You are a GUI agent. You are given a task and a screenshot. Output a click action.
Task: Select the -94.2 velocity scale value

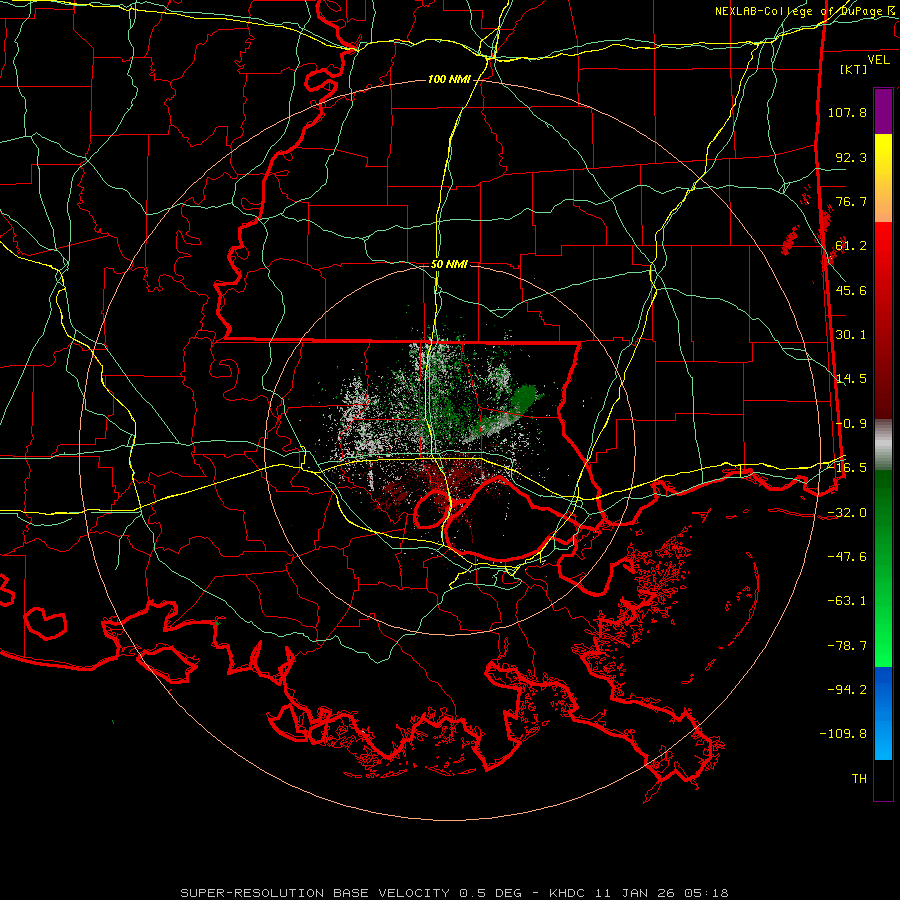(847, 690)
